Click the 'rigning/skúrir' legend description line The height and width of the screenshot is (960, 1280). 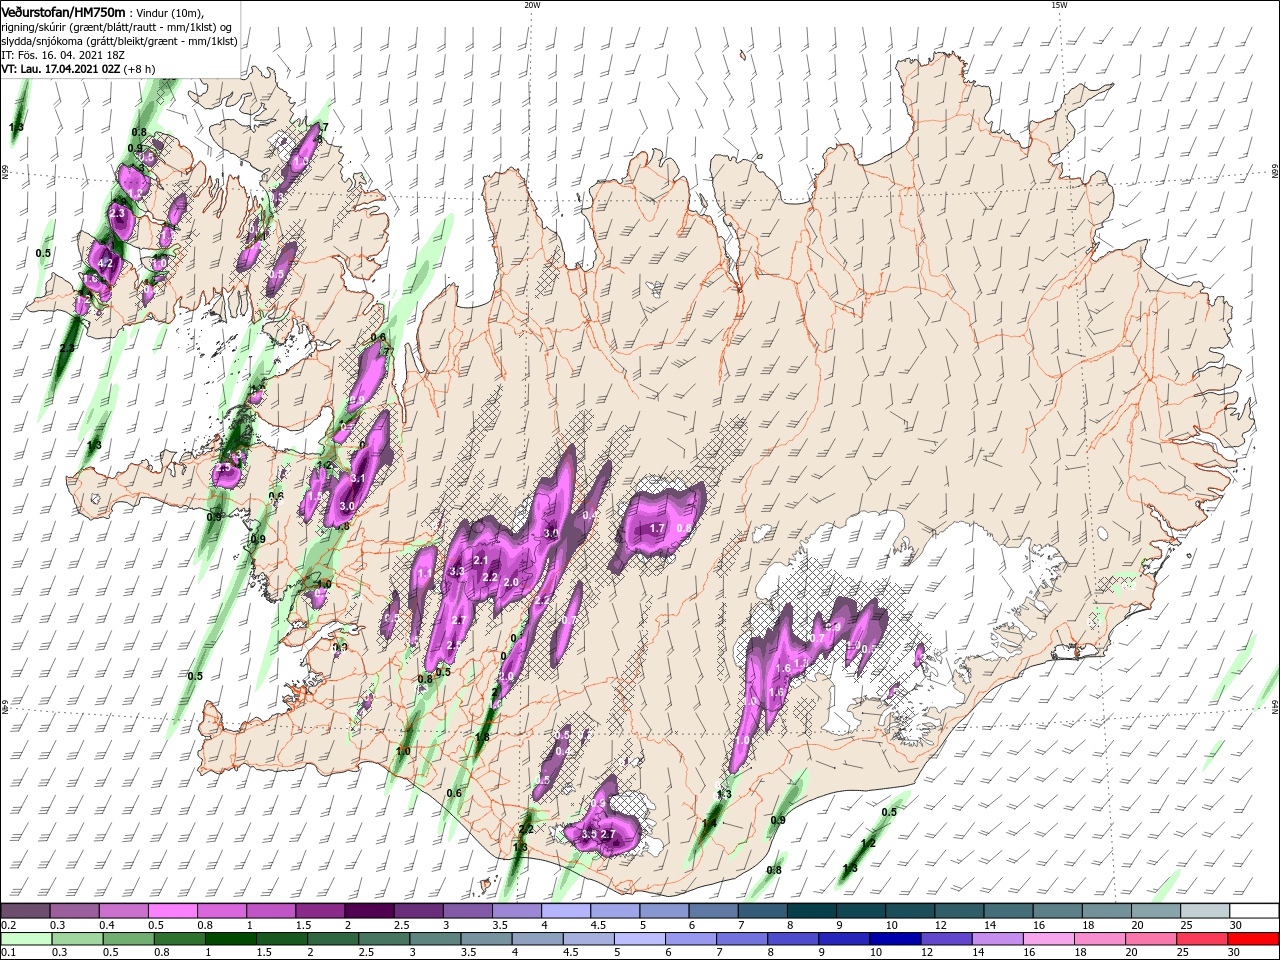click(116, 27)
